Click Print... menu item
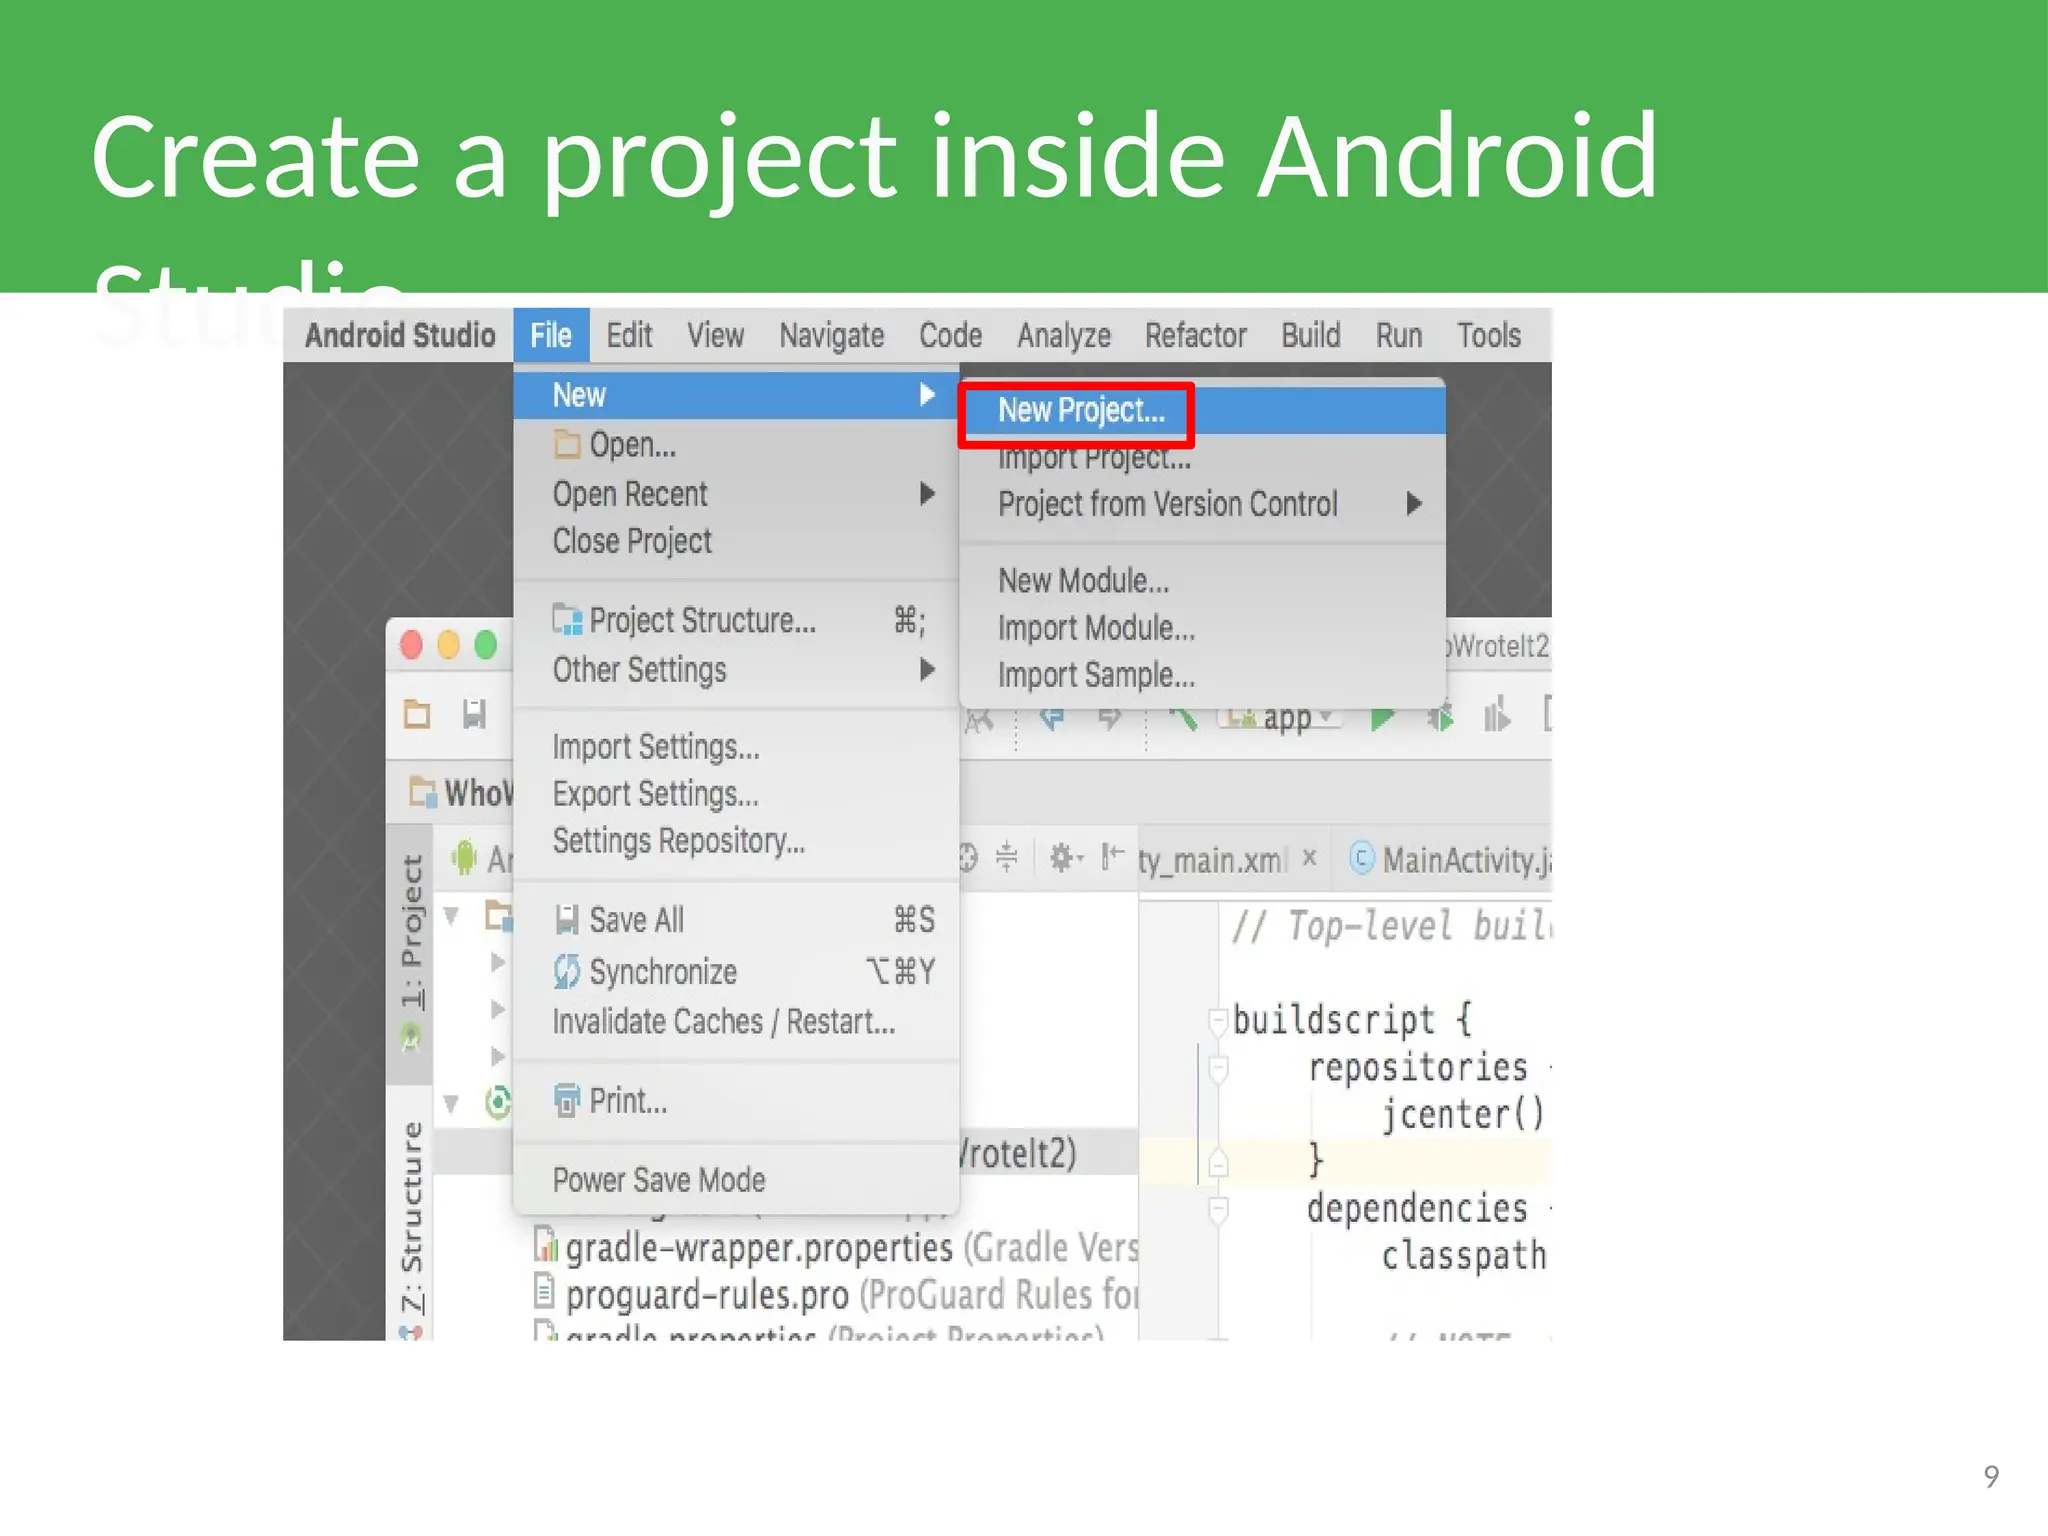The height and width of the screenshot is (1536, 2048). [736, 1101]
